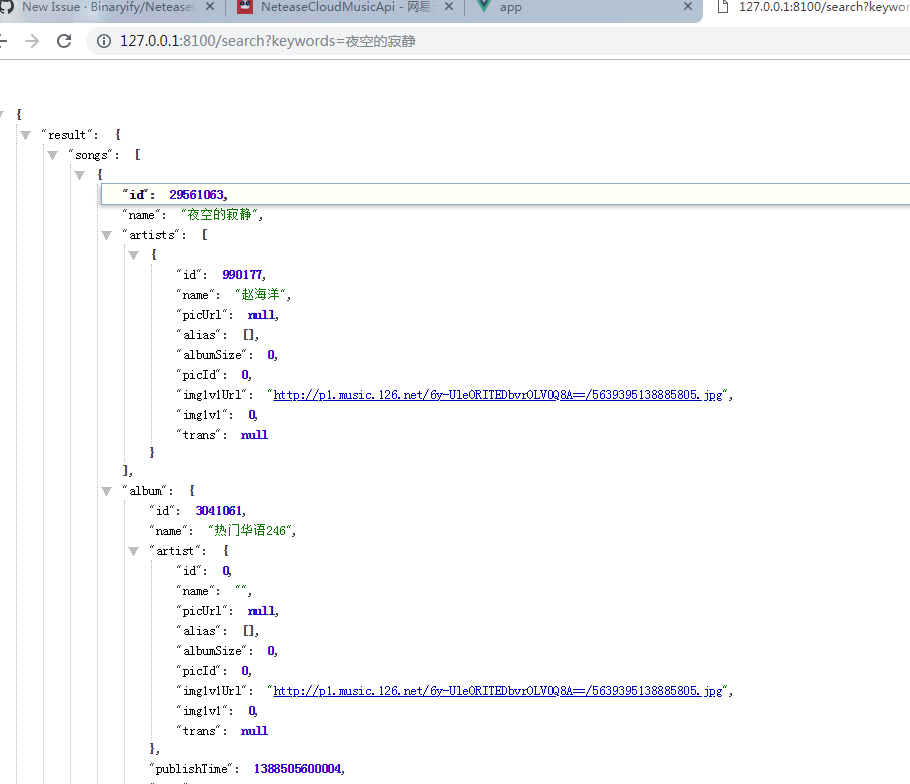Open the first imgvlUrl link under artists

pyautogui.click(x=498, y=395)
